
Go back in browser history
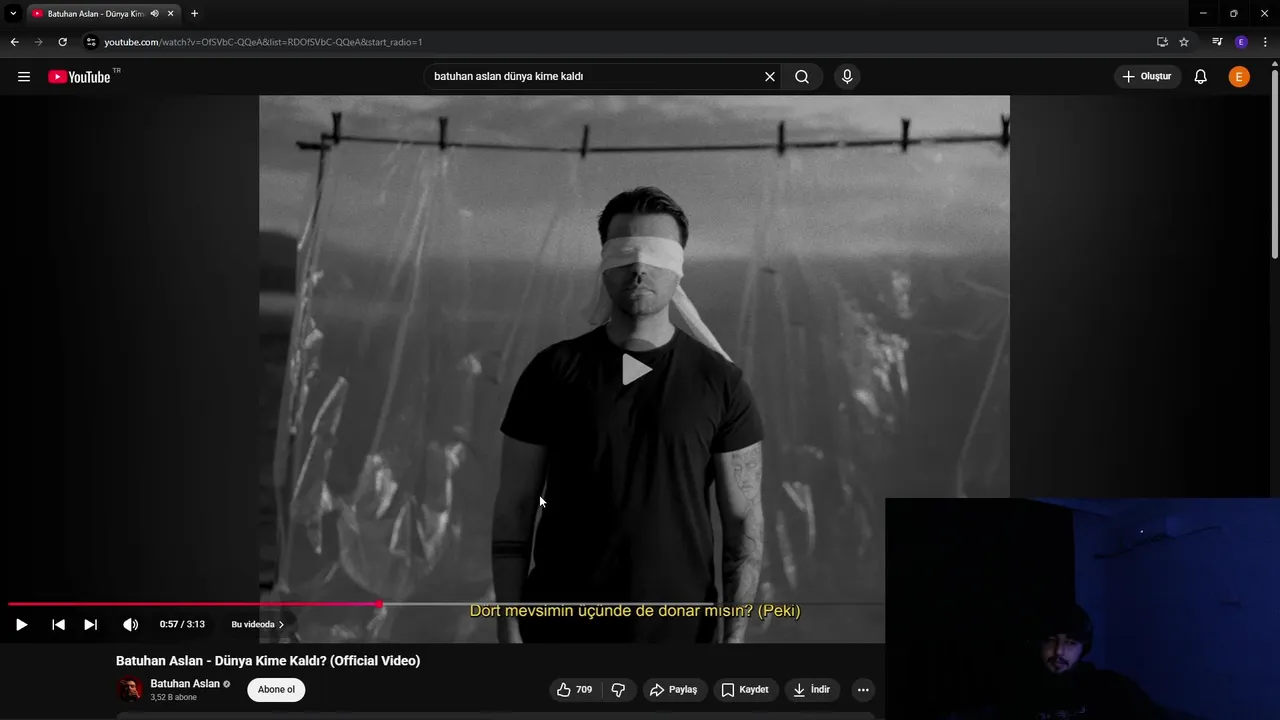pos(14,42)
